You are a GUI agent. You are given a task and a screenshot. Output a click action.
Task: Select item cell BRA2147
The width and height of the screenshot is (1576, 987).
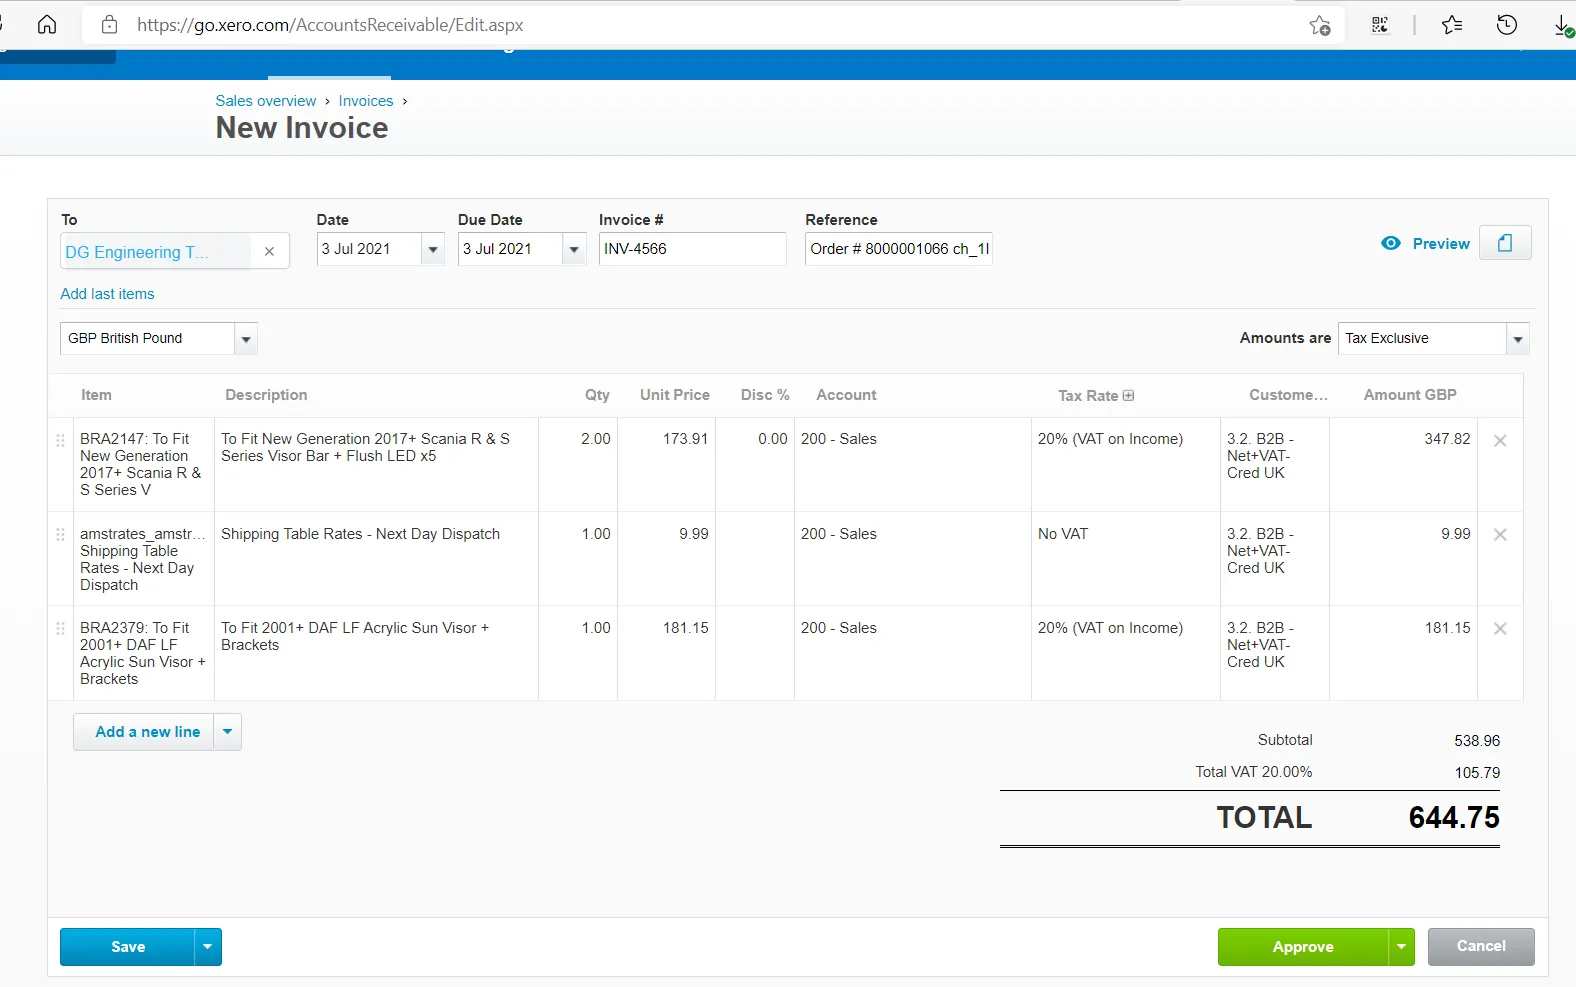pos(142,465)
